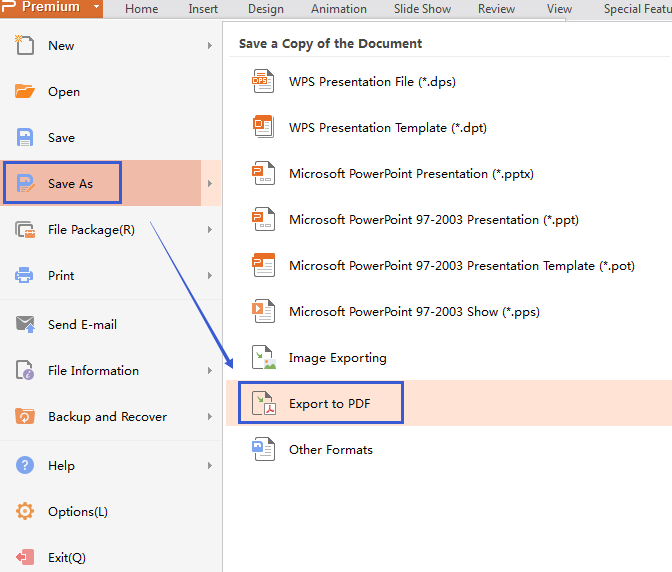Image resolution: width=672 pixels, height=572 pixels.
Task: Switch to the Insert tab
Action: 203,9
